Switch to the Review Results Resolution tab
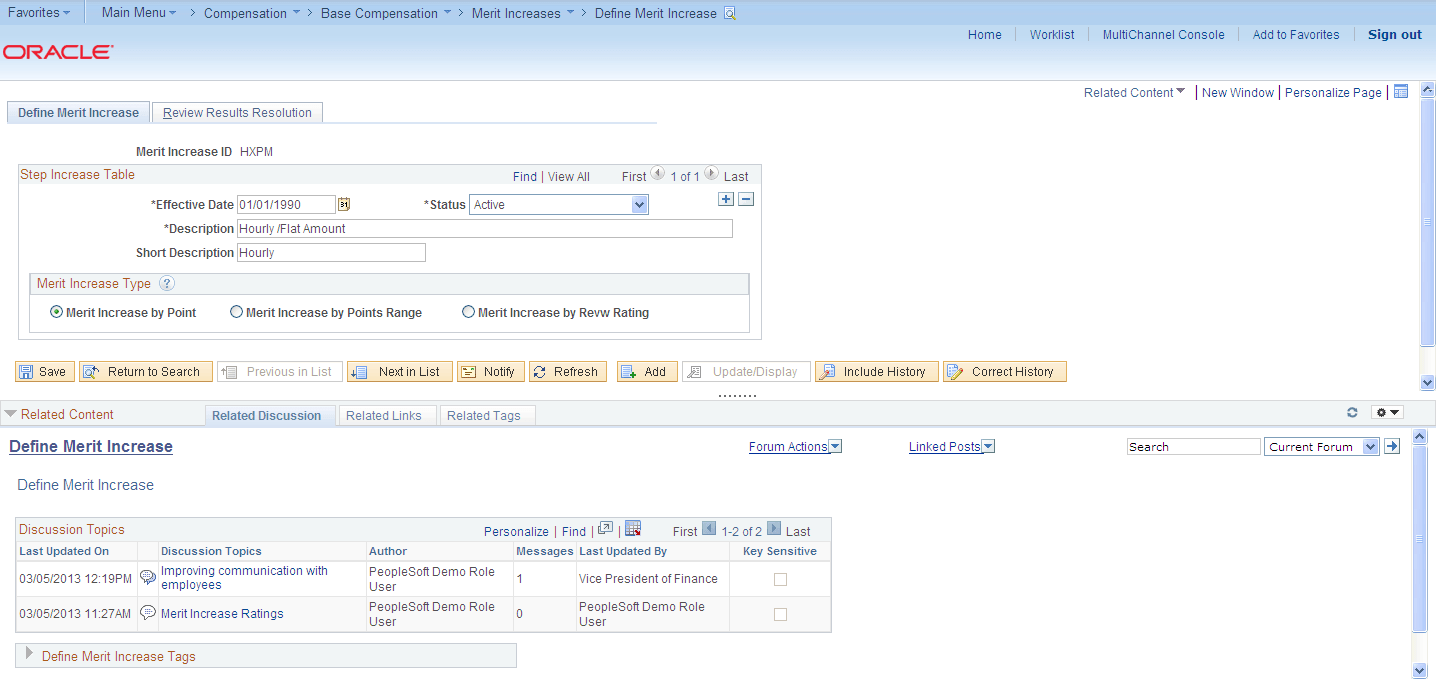The height and width of the screenshot is (679, 1436). tap(237, 112)
